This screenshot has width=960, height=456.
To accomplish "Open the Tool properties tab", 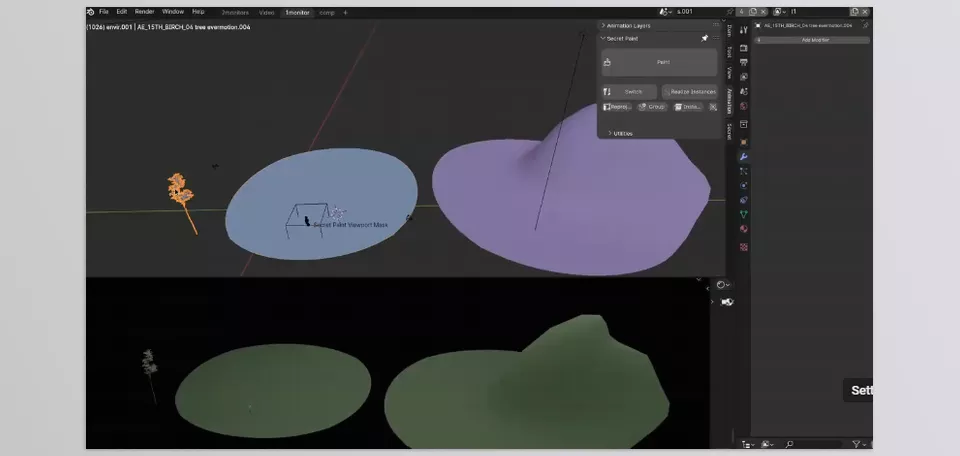I will click(743, 30).
